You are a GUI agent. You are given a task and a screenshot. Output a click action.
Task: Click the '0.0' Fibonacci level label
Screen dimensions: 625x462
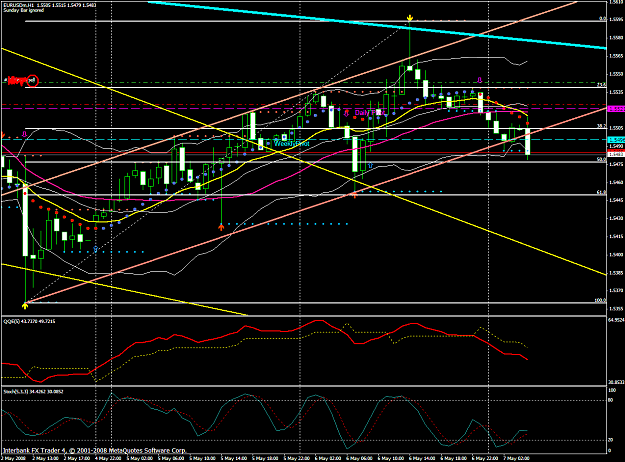point(603,19)
